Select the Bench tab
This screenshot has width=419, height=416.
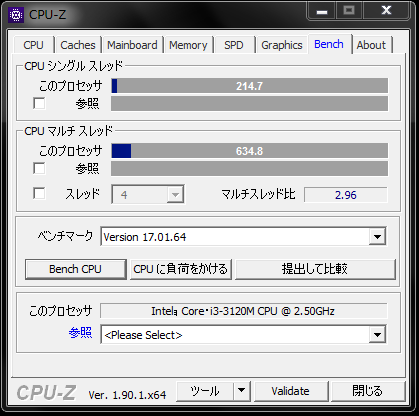click(329, 44)
